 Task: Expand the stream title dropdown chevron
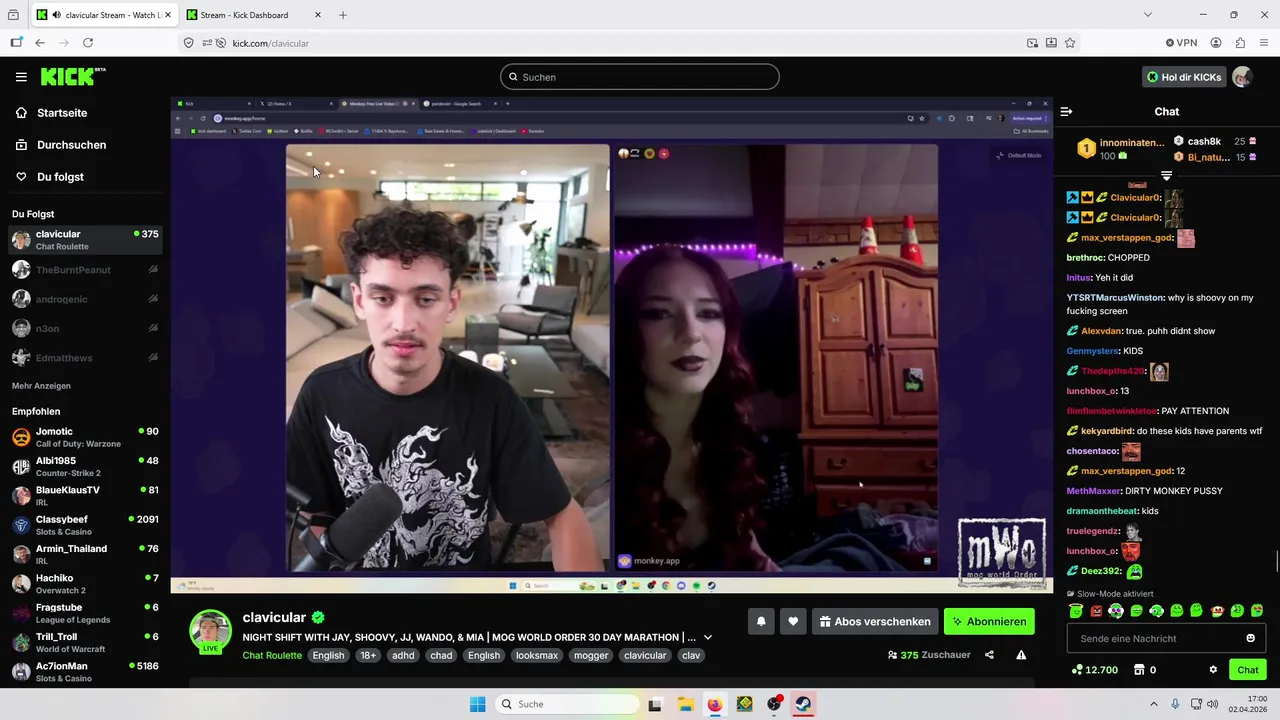pos(708,637)
